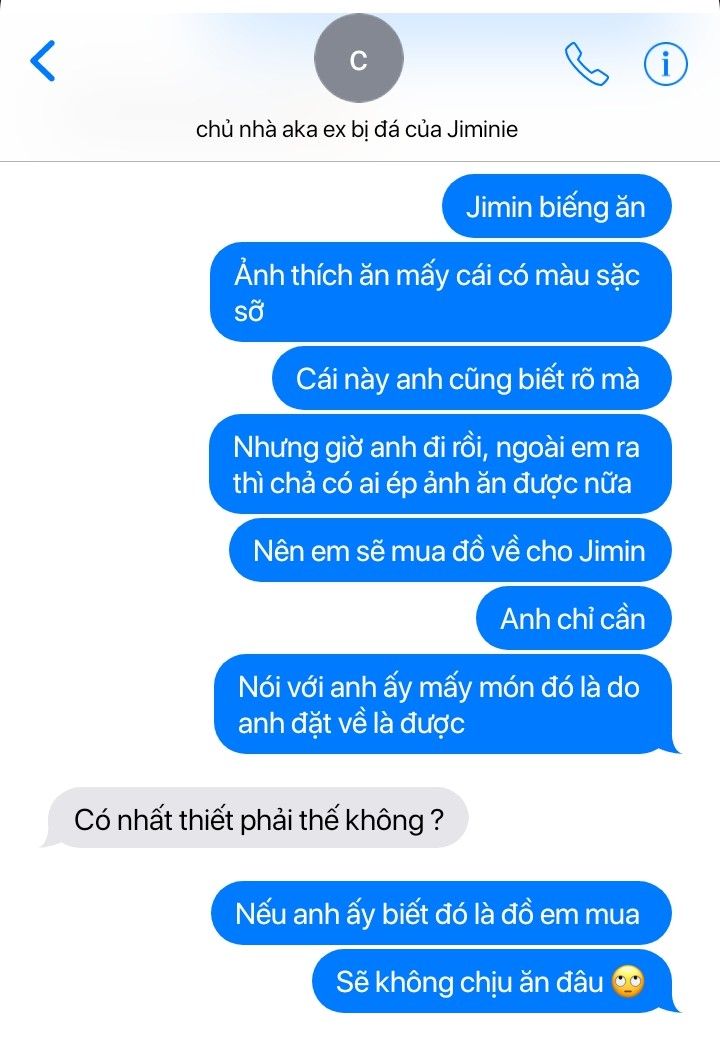The image size is (720, 1041).
Task: Select the "Nếu anh ấy biết đó là đồ em mua" message
Action: 441,913
